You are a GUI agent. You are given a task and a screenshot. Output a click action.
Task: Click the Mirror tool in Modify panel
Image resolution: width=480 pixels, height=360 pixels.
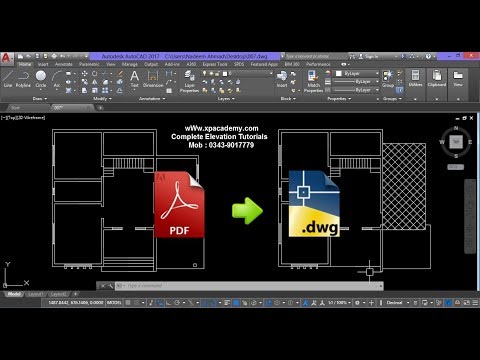(x=95, y=82)
